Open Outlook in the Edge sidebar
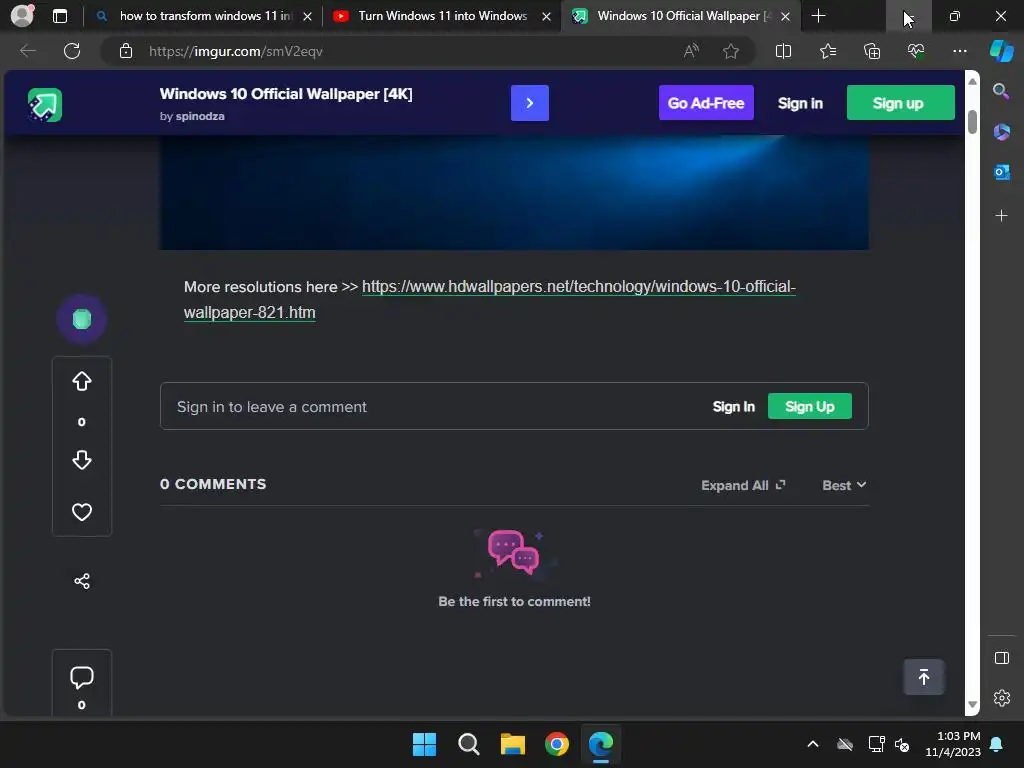Image resolution: width=1024 pixels, height=768 pixels. tap(1001, 172)
